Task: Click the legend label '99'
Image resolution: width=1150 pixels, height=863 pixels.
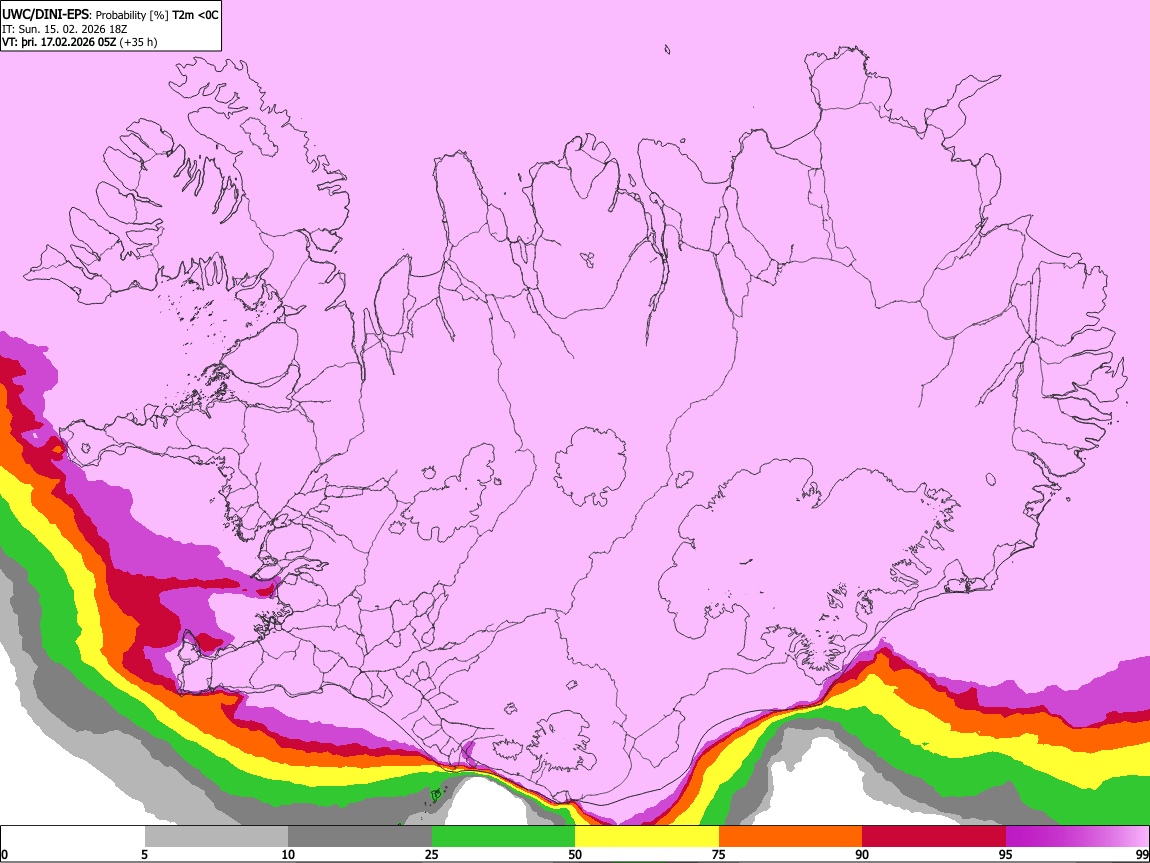Action: point(1142,855)
